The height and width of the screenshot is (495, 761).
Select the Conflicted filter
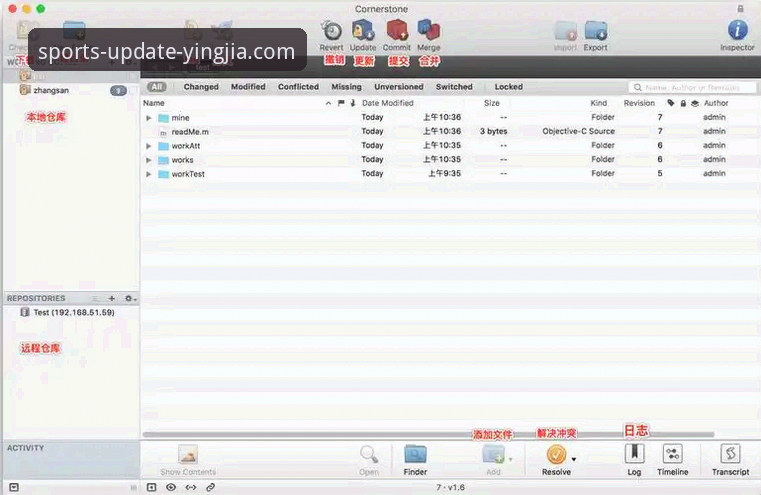point(298,87)
